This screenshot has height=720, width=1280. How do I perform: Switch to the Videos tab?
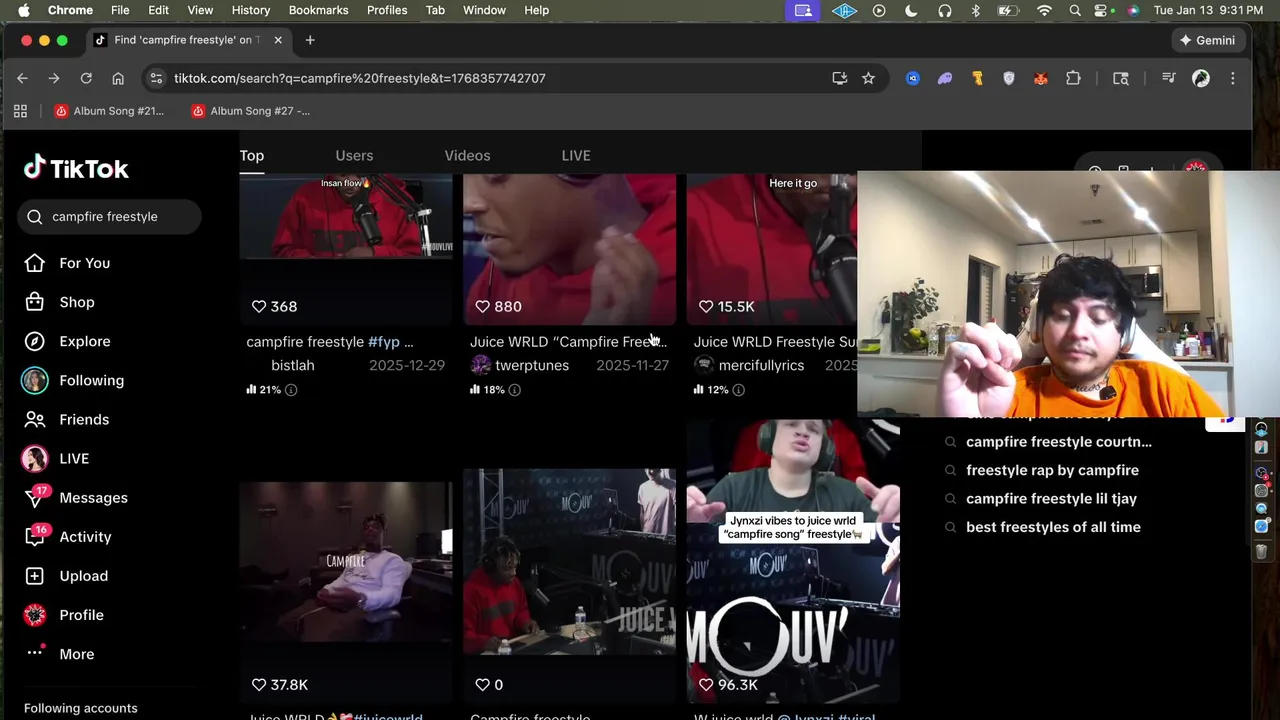tap(467, 155)
